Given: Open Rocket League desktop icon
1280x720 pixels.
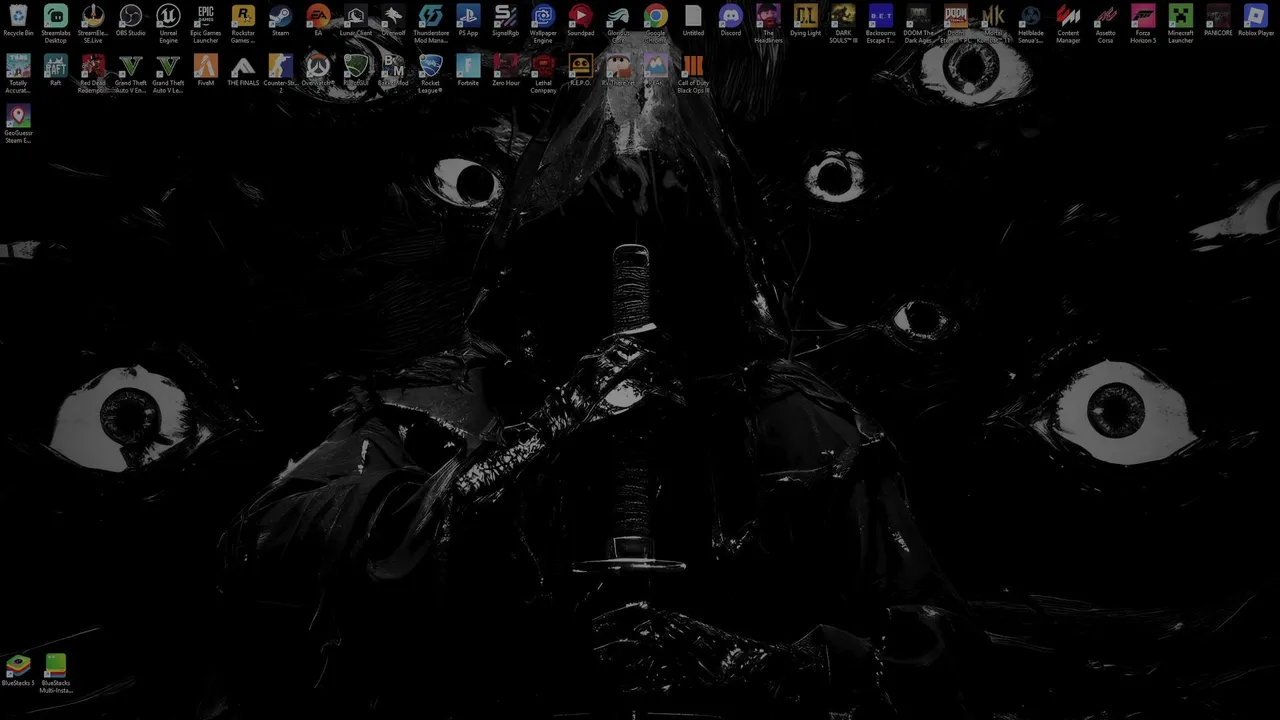Looking at the screenshot, I should (x=431, y=74).
